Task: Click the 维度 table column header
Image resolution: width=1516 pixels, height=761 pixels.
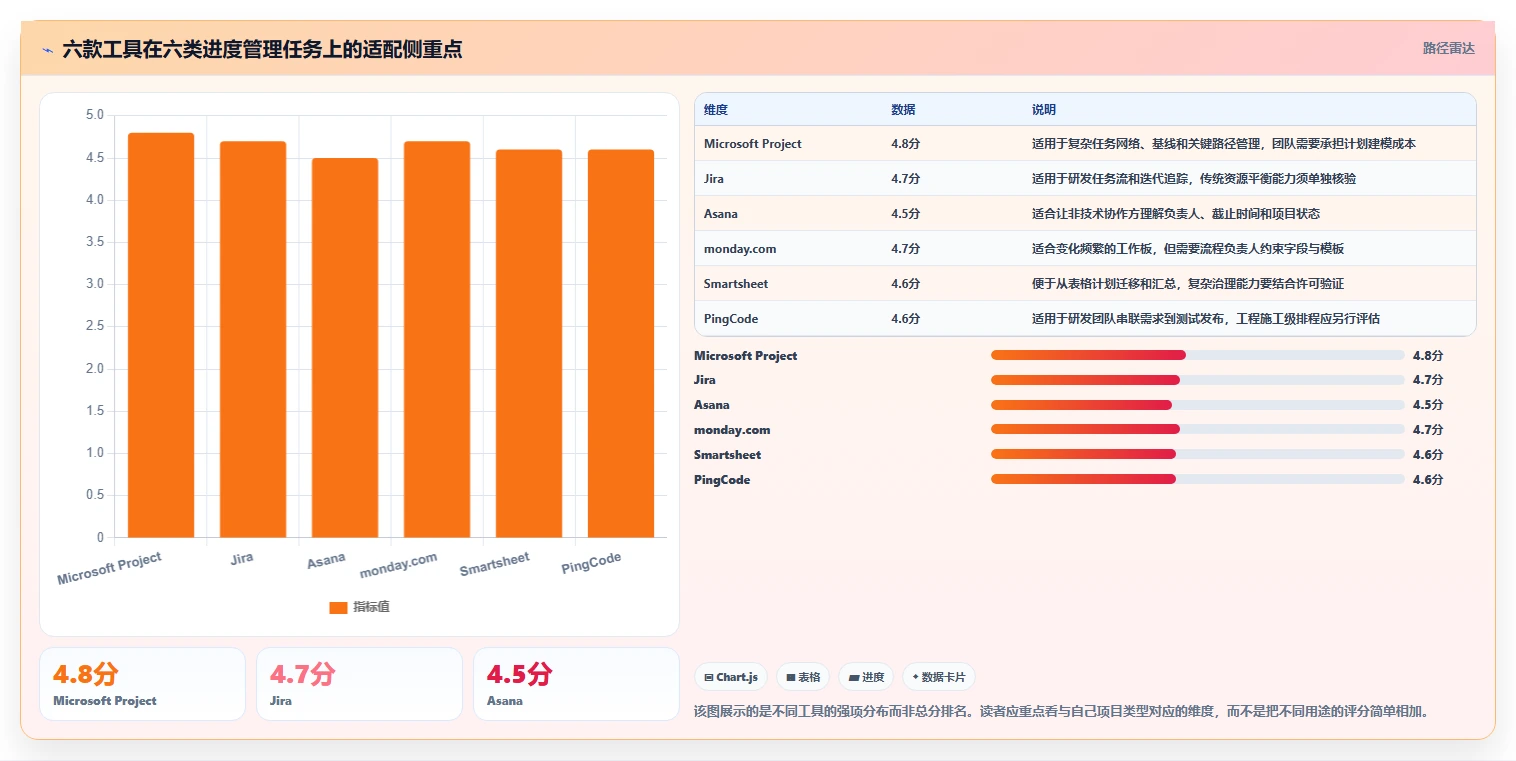Action: click(x=715, y=110)
